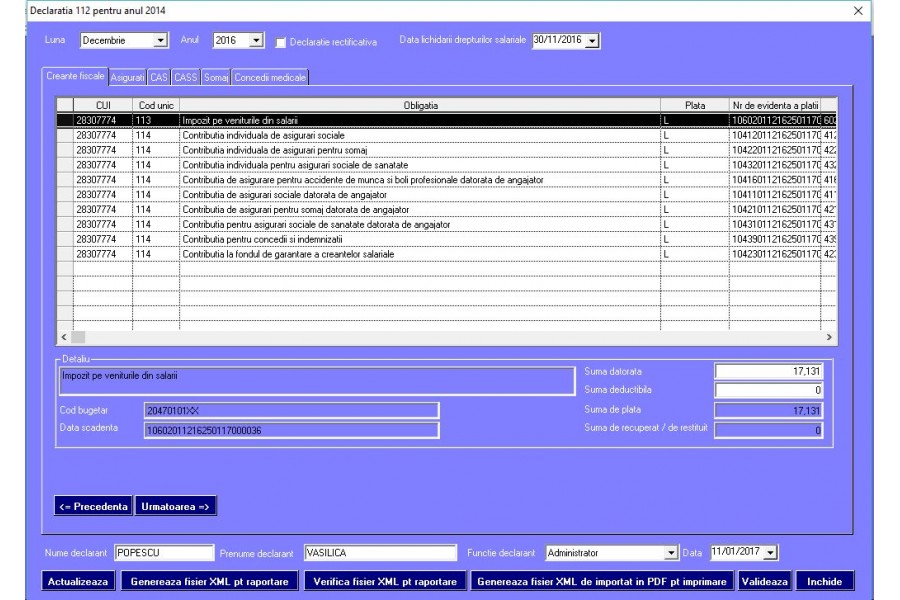900x600 pixels.
Task: Open the Anul year dropdown
Action: (257, 40)
